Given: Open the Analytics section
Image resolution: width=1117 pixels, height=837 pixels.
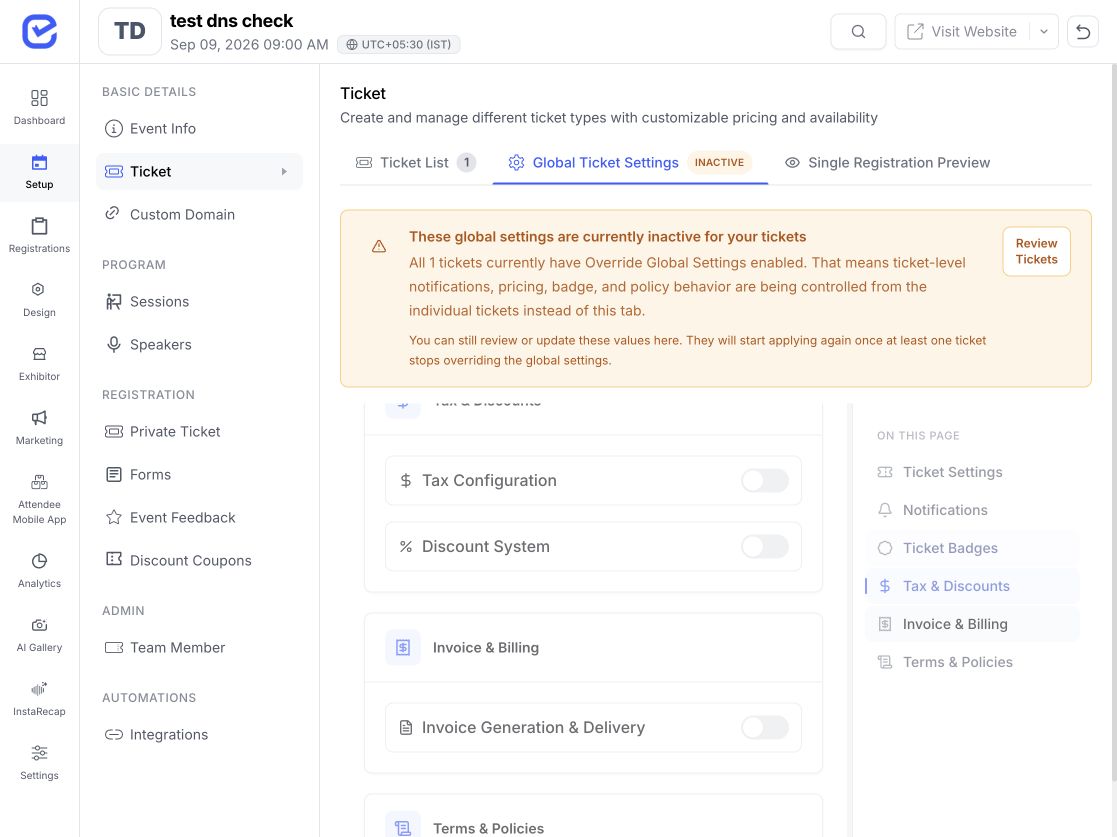Looking at the screenshot, I should (x=39, y=571).
